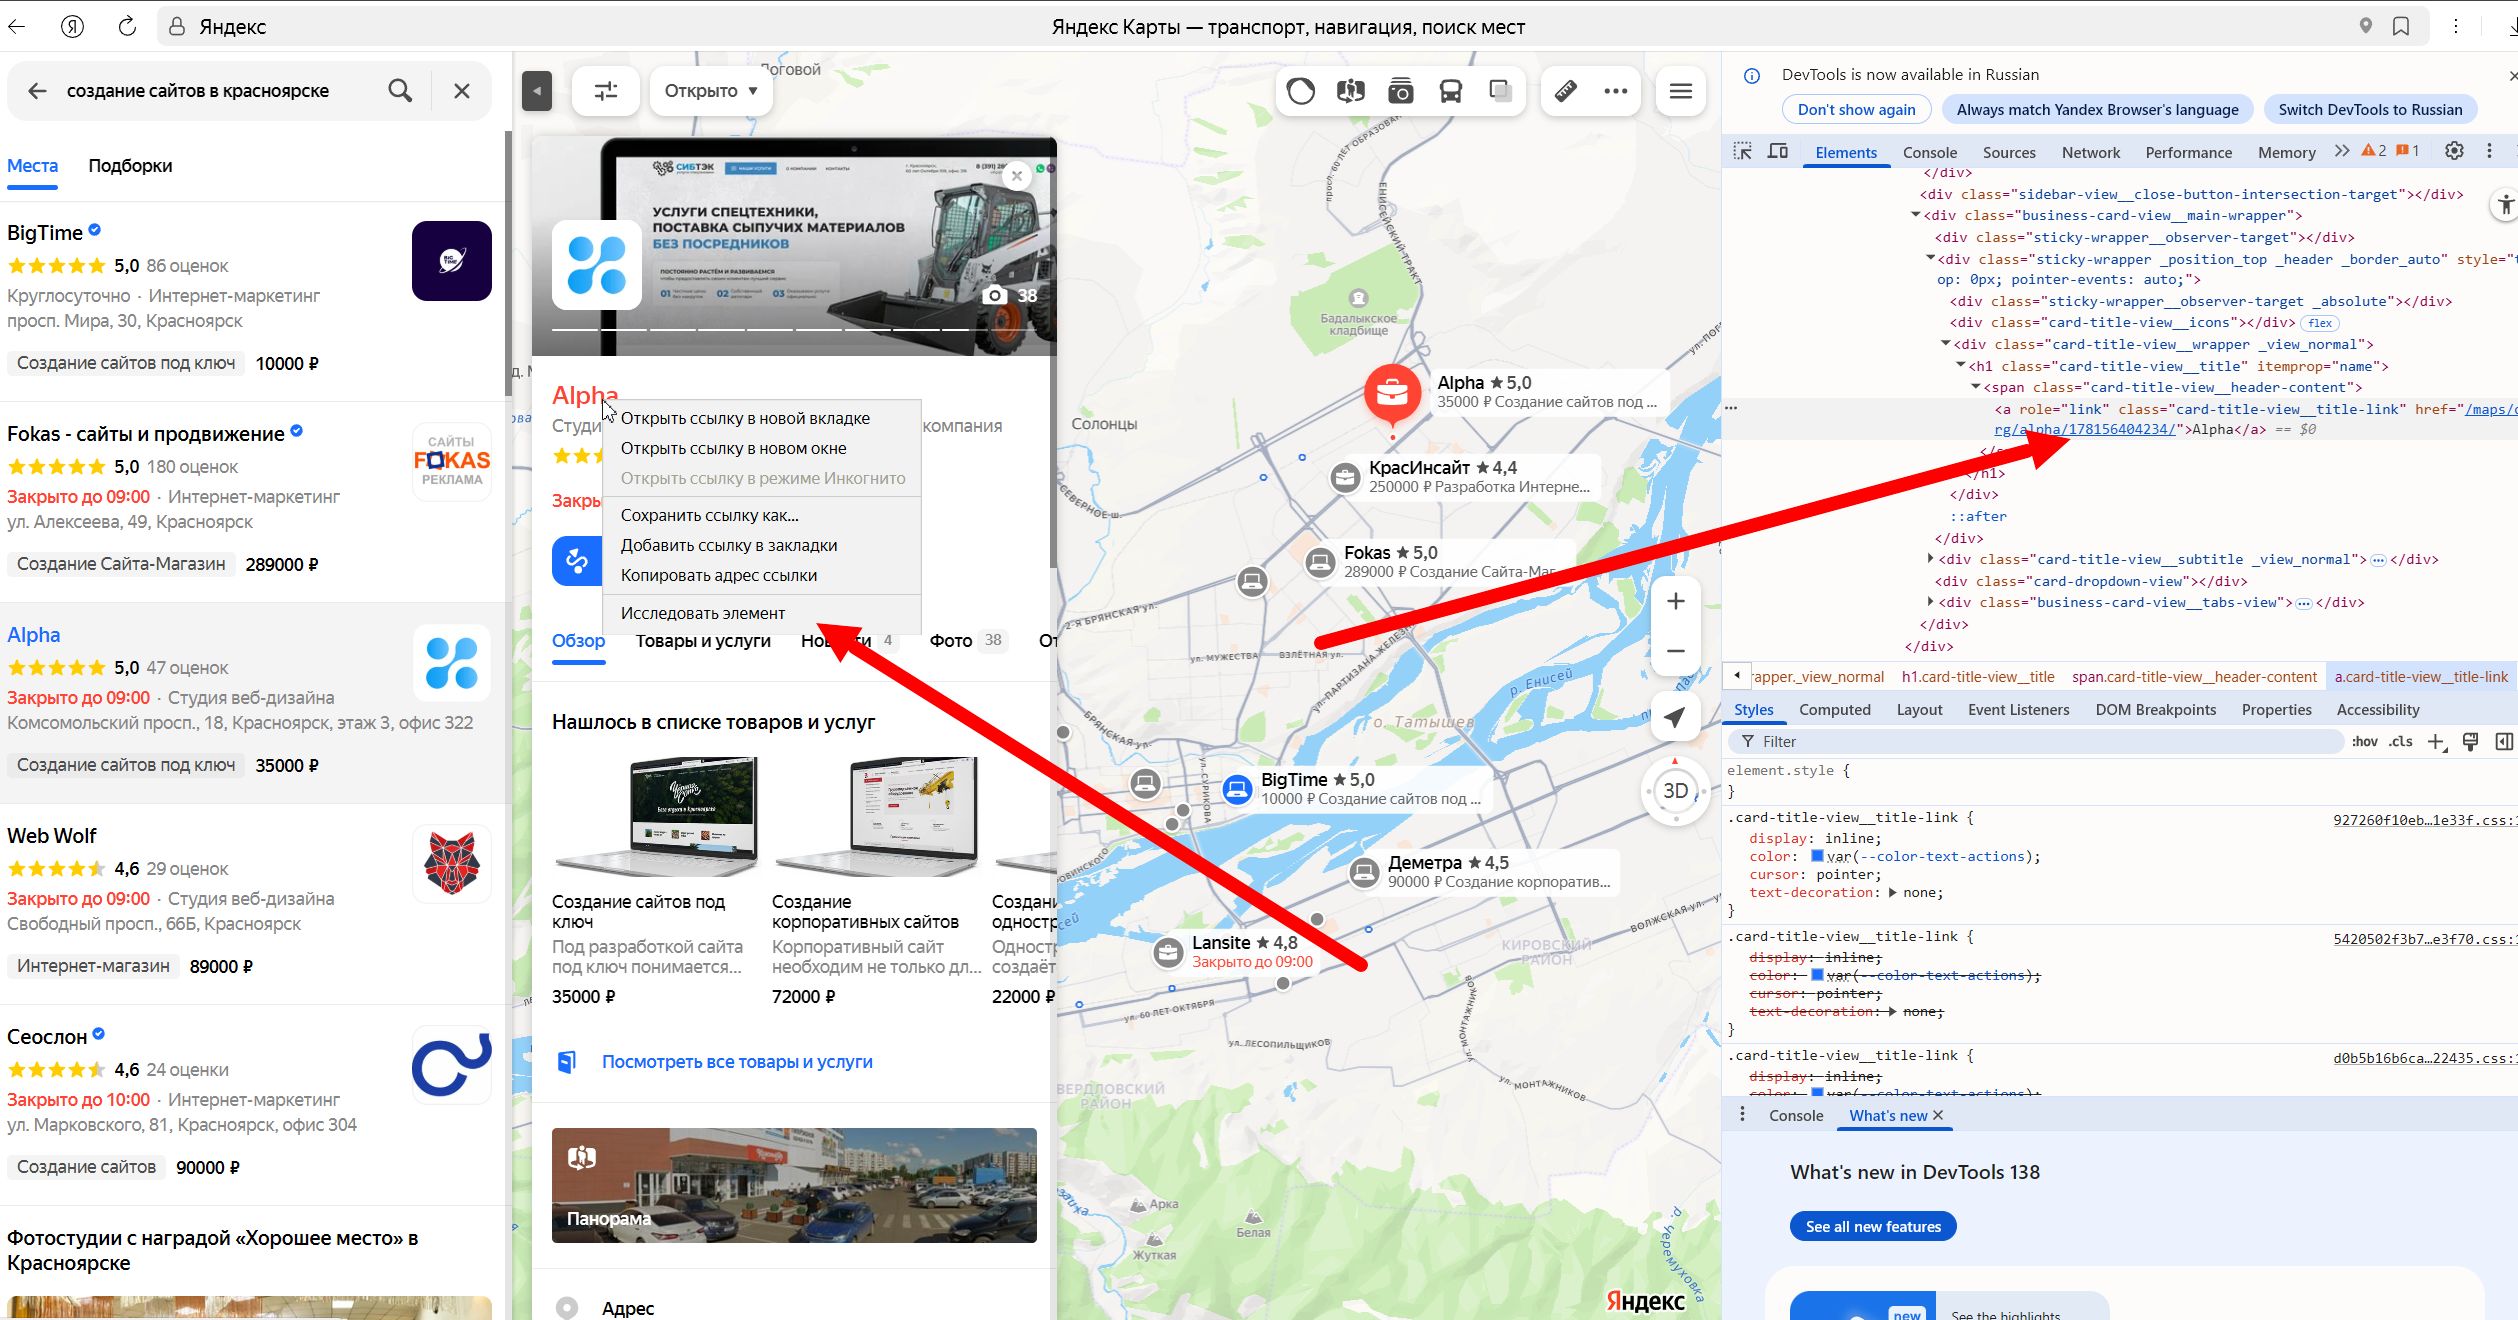
Task: Toggle the device toolbar emulation icon
Action: [1778, 151]
